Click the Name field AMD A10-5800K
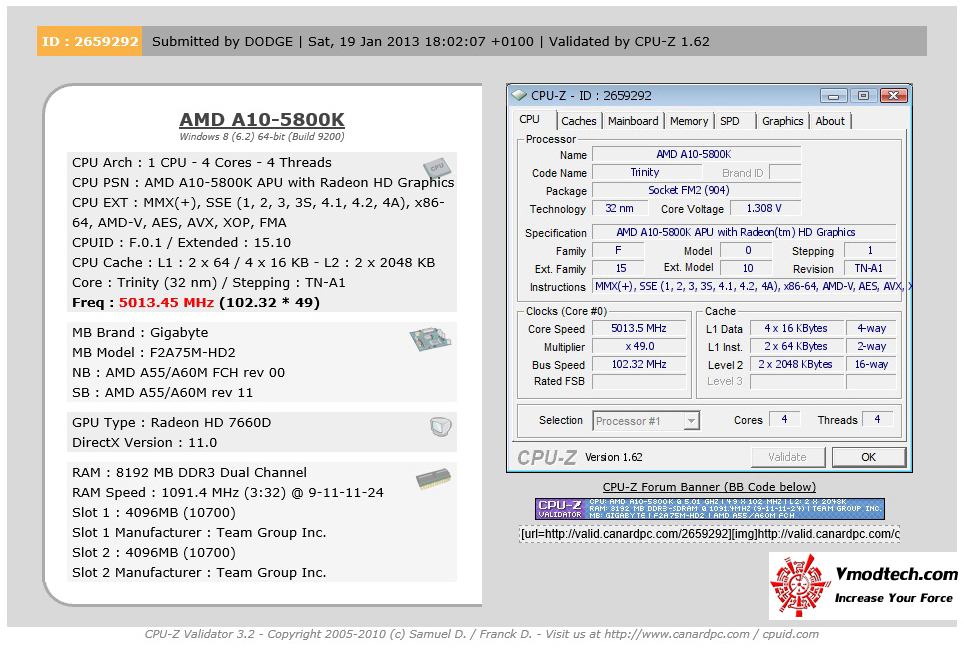Screen dimensions: 962x656 coord(696,155)
